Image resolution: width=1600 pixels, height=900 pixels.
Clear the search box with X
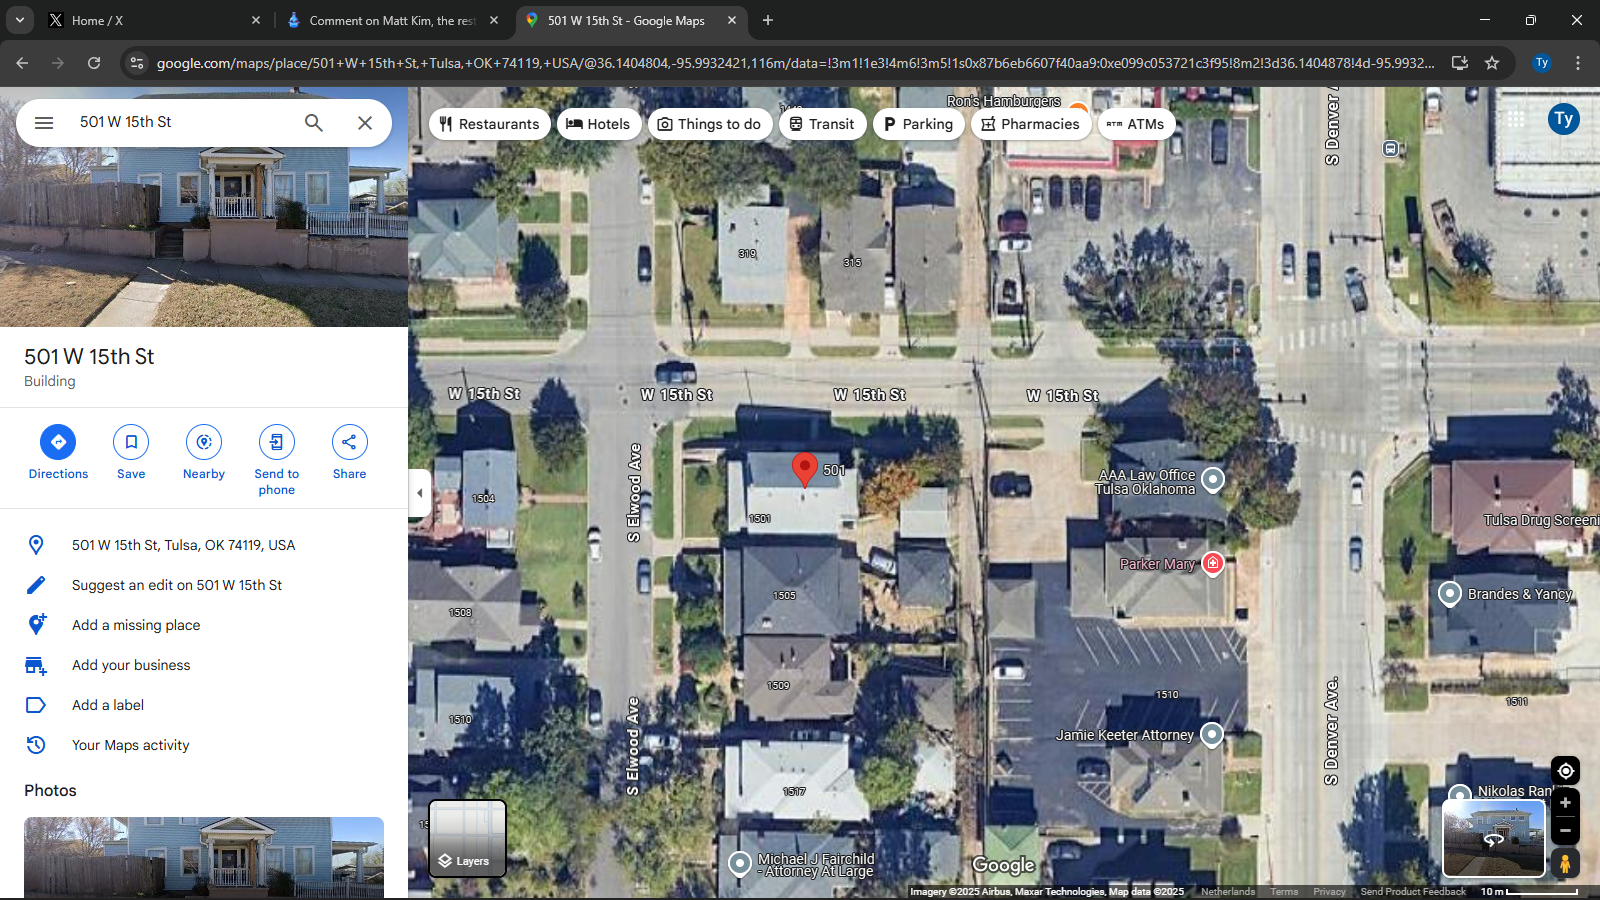[x=365, y=122]
